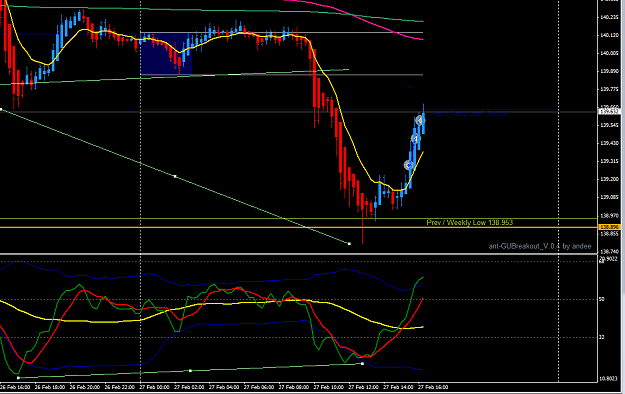The width and height of the screenshot is (625, 394).
Task: Click the 27 Feb 06:00 time label
Action: pos(259,387)
